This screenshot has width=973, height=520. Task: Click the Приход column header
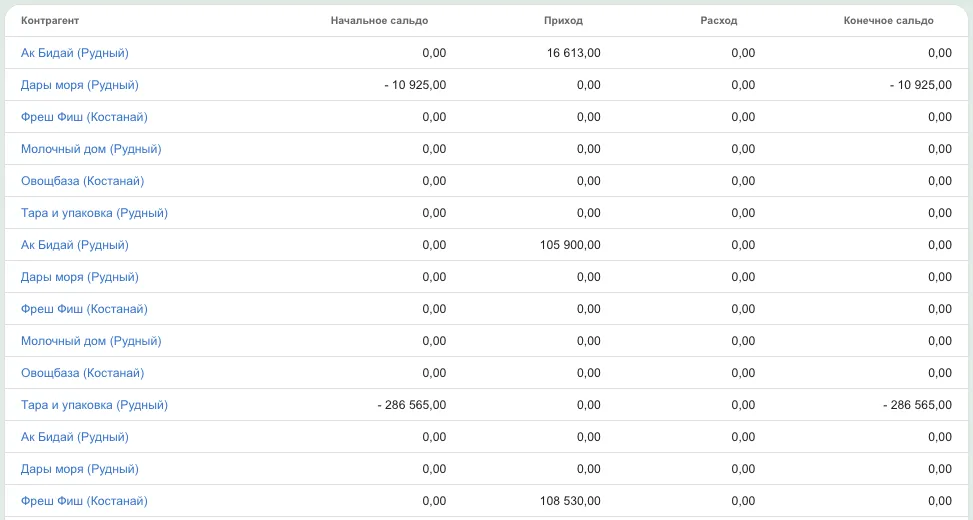(x=563, y=20)
